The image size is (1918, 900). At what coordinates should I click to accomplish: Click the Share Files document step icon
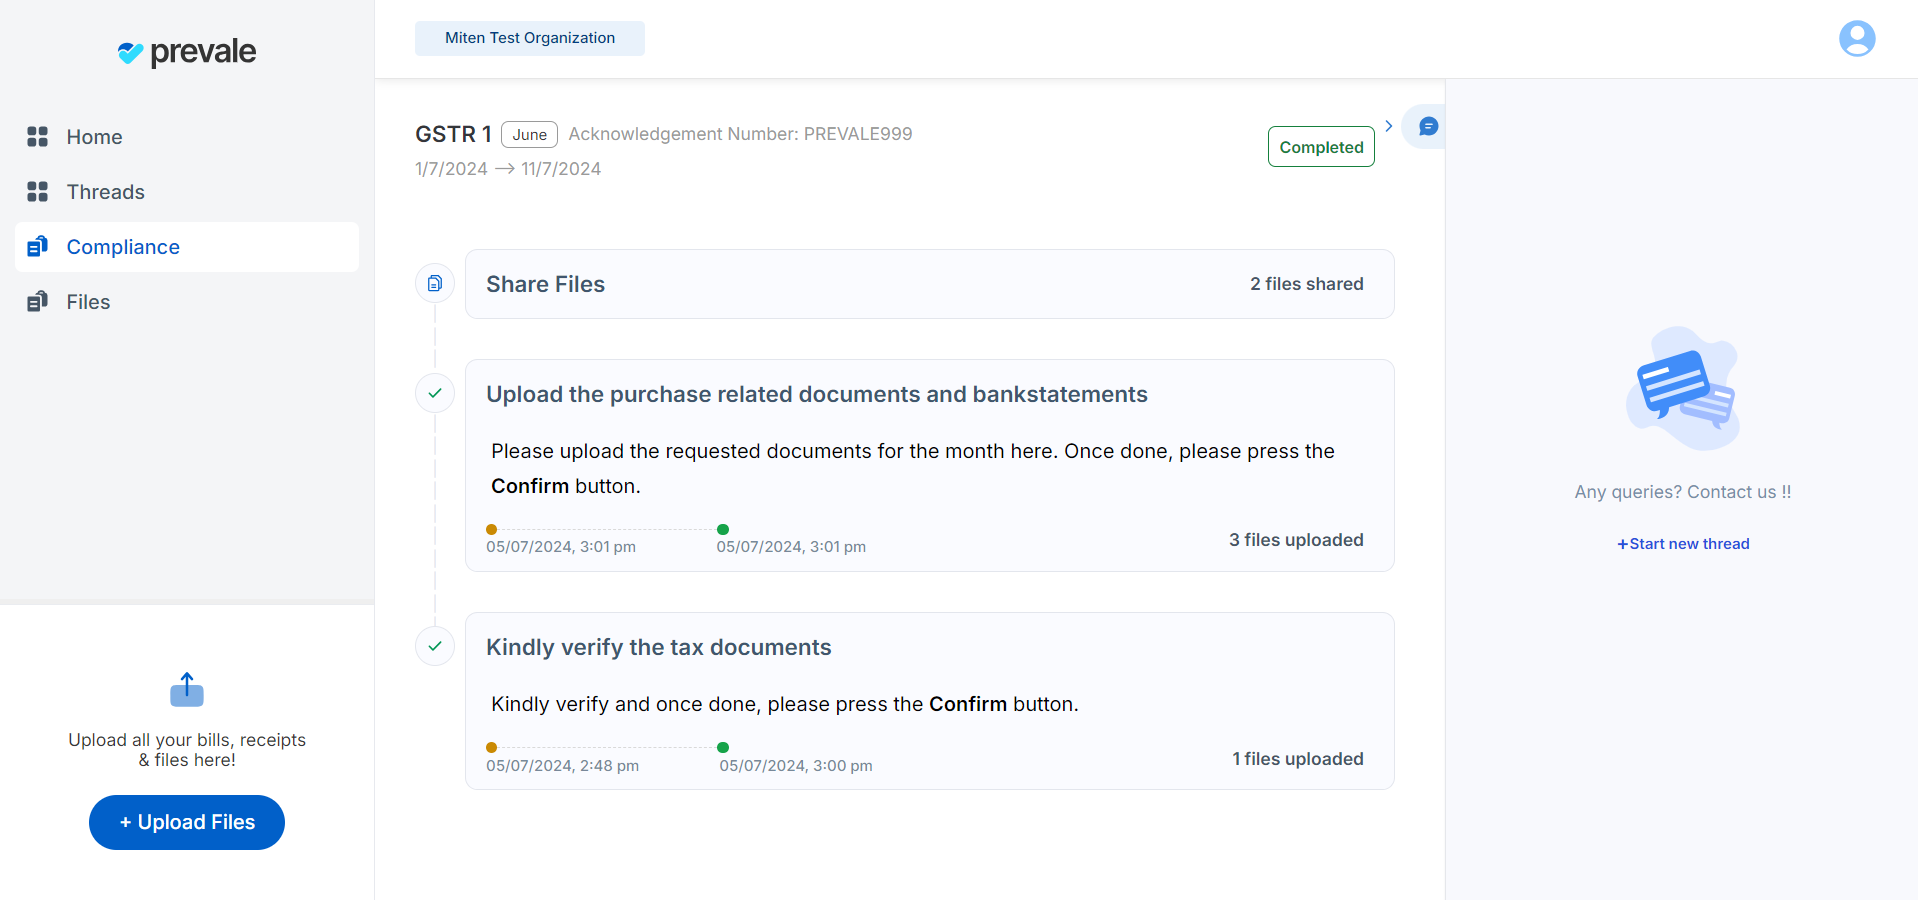click(435, 284)
